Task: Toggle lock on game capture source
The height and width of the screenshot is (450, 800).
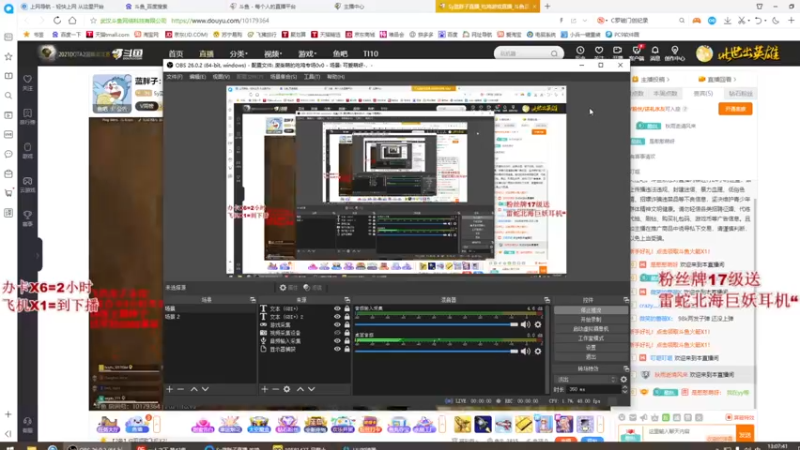Action: point(347,325)
